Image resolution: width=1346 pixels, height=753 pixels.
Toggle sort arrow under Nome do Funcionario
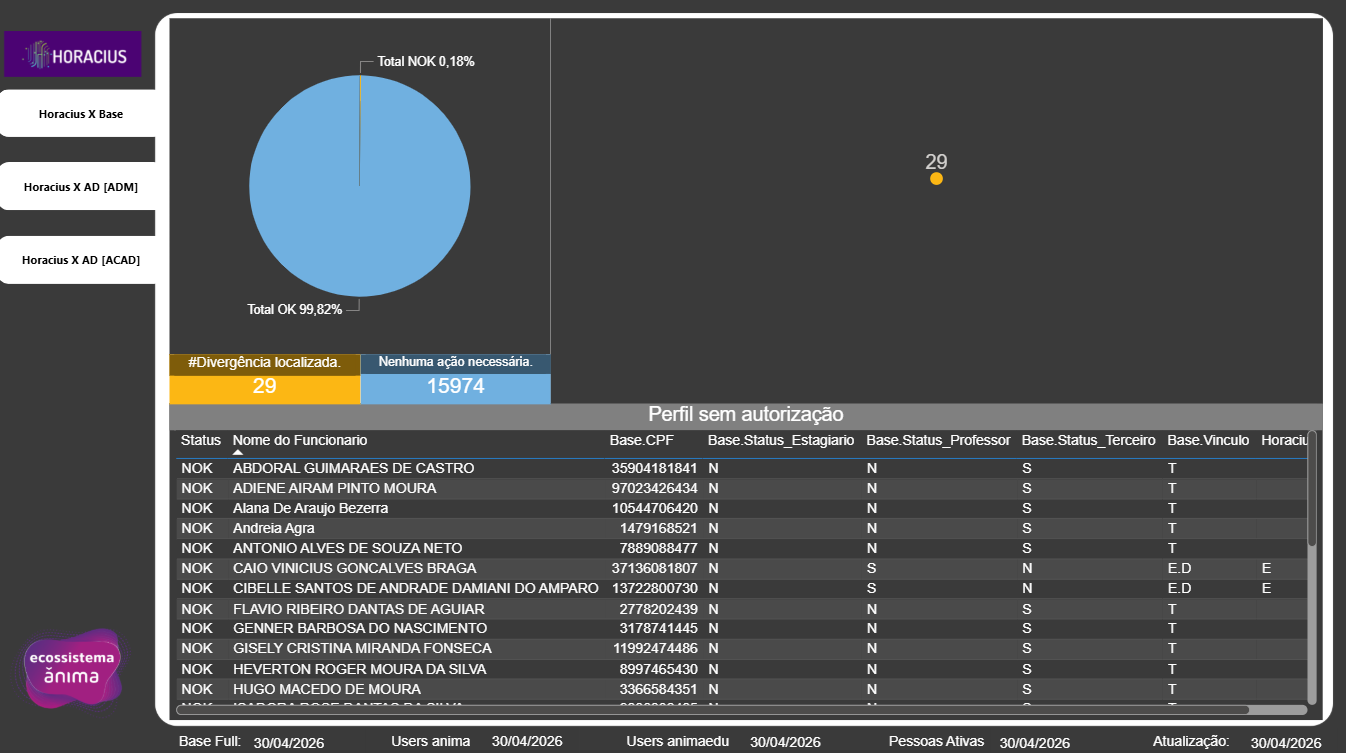238,452
